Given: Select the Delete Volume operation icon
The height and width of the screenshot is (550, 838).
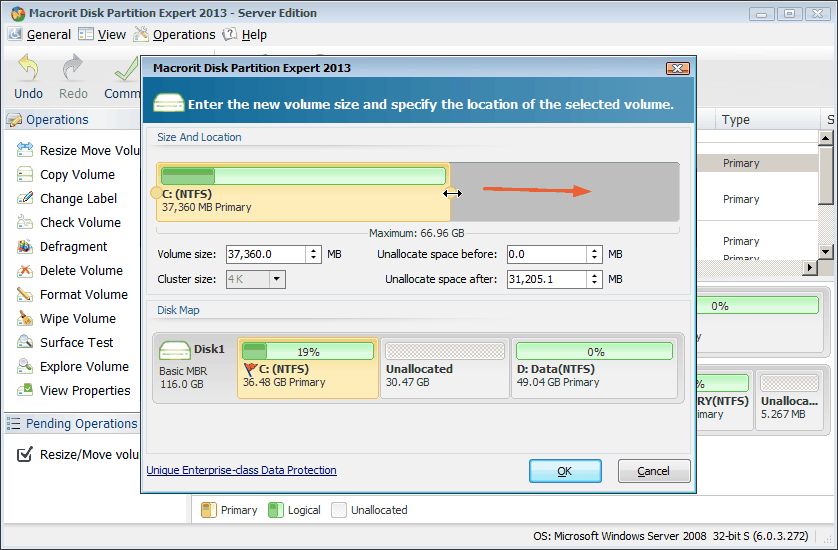Looking at the screenshot, I should (25, 270).
